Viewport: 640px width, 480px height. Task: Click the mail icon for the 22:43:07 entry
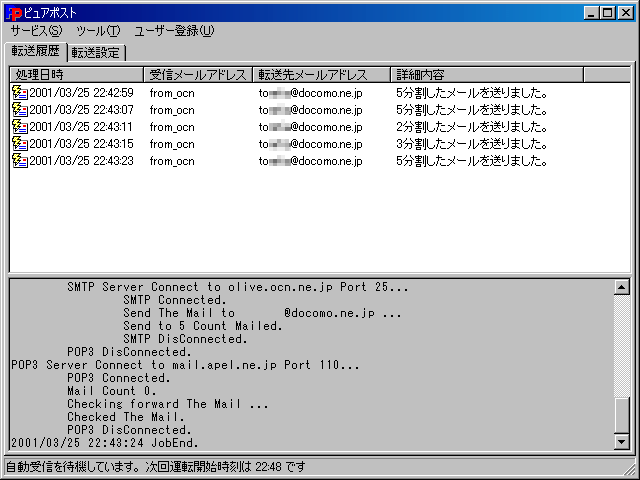[19, 110]
